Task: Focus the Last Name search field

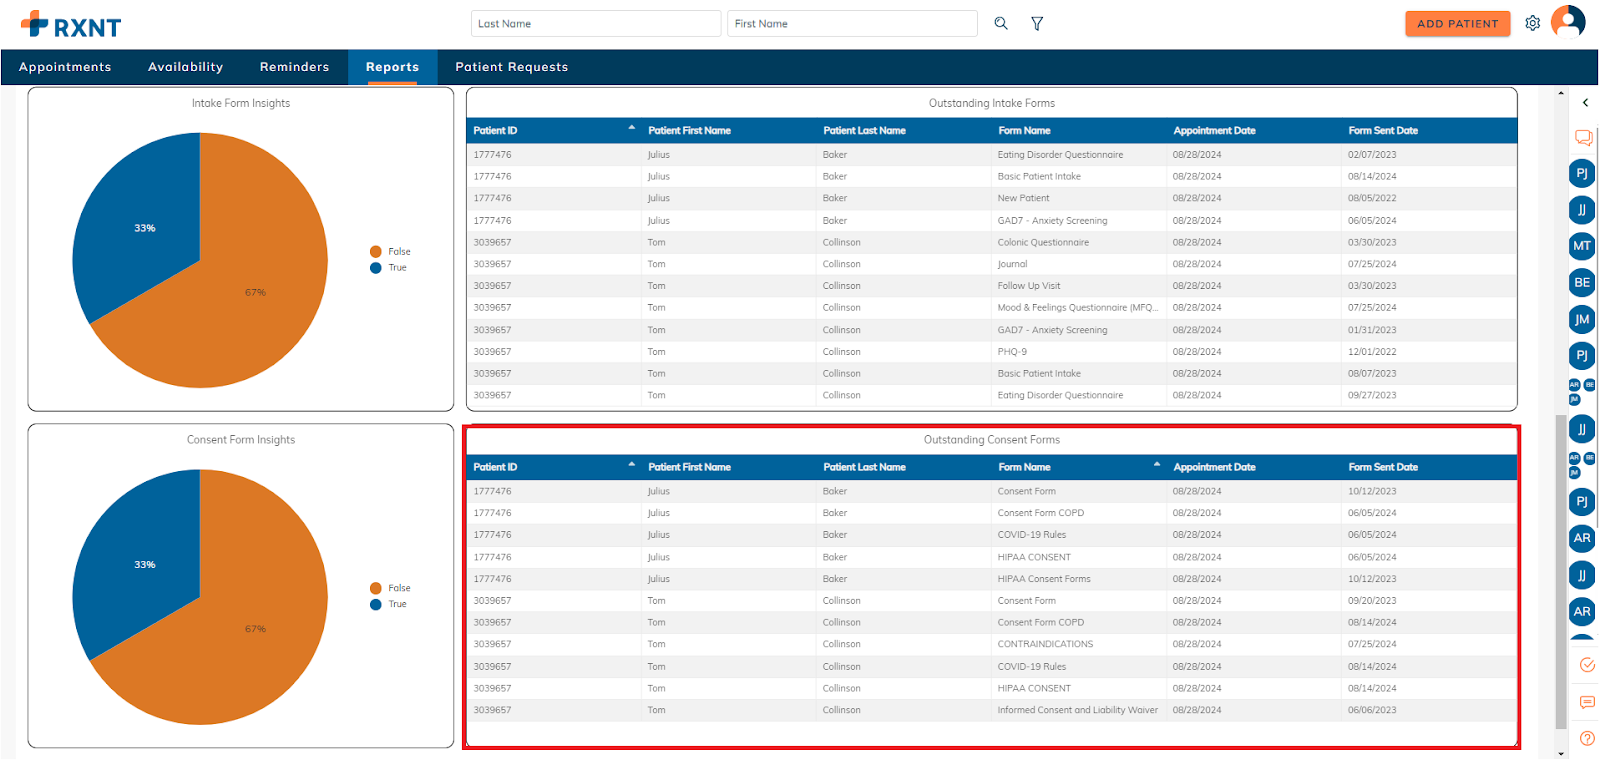Action: [x=596, y=23]
